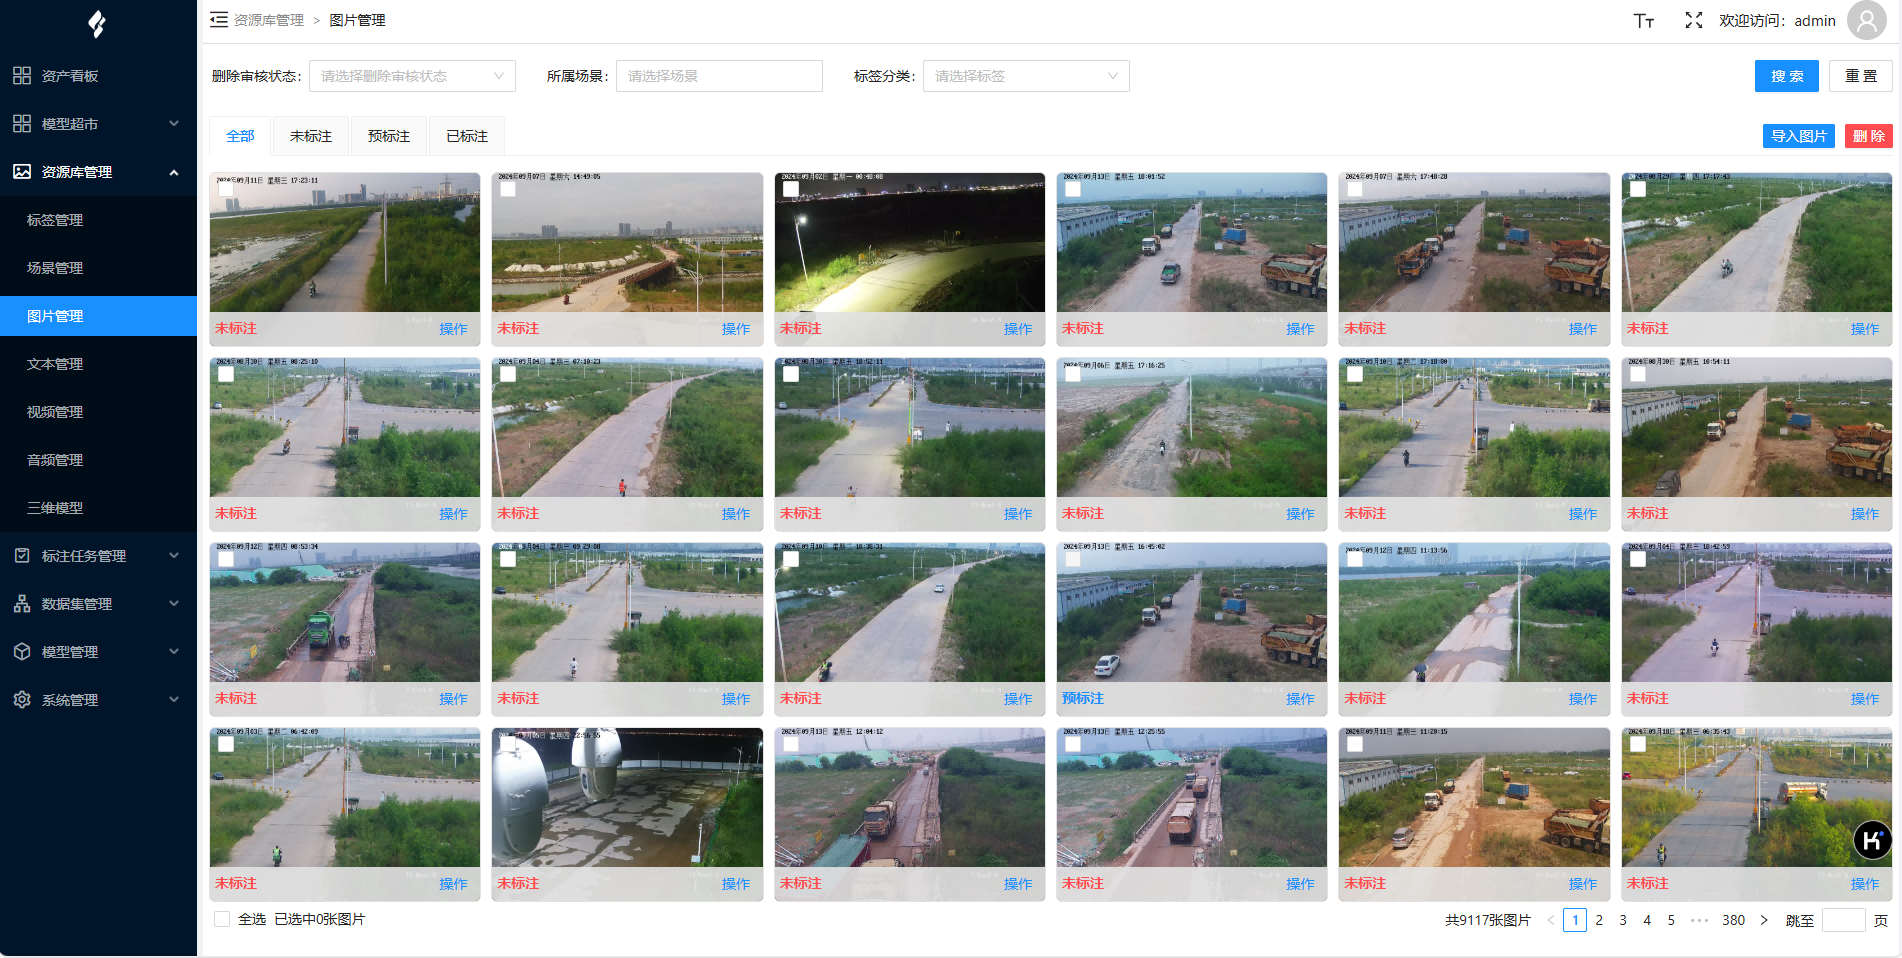
Task: Click the 导入图片 button
Action: [x=1798, y=136]
